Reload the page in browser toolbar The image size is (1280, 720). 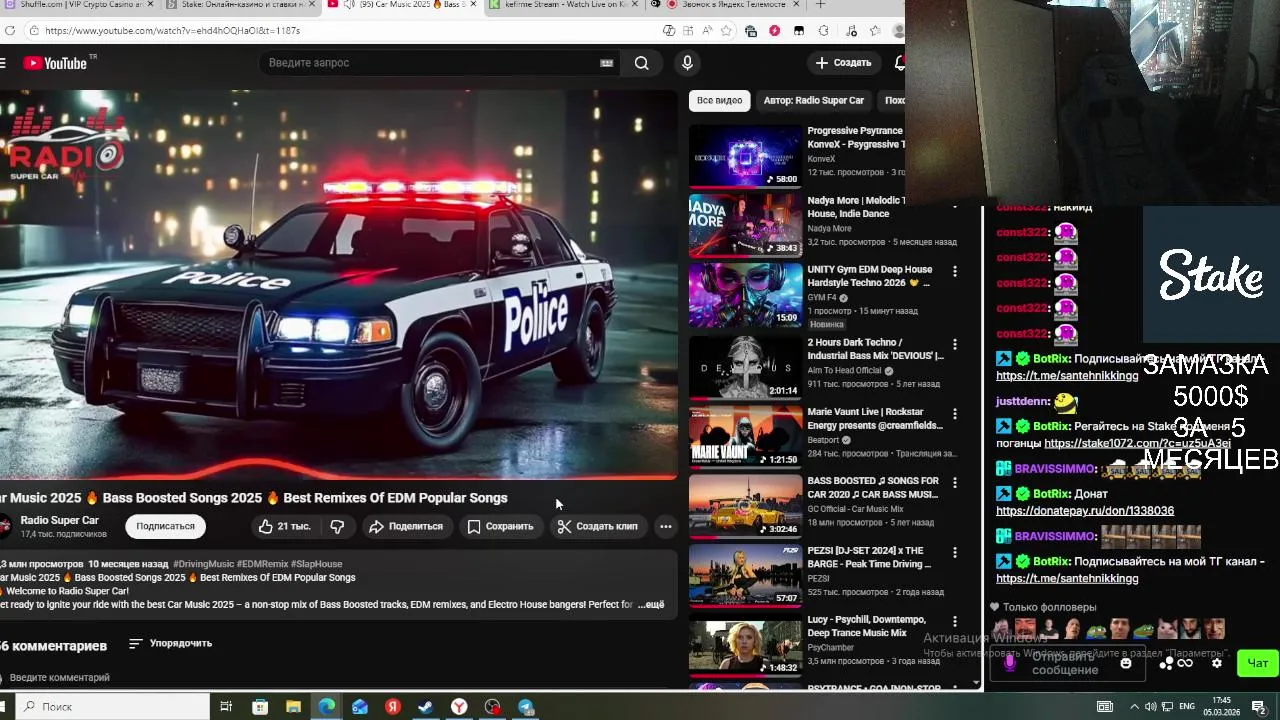point(9,31)
